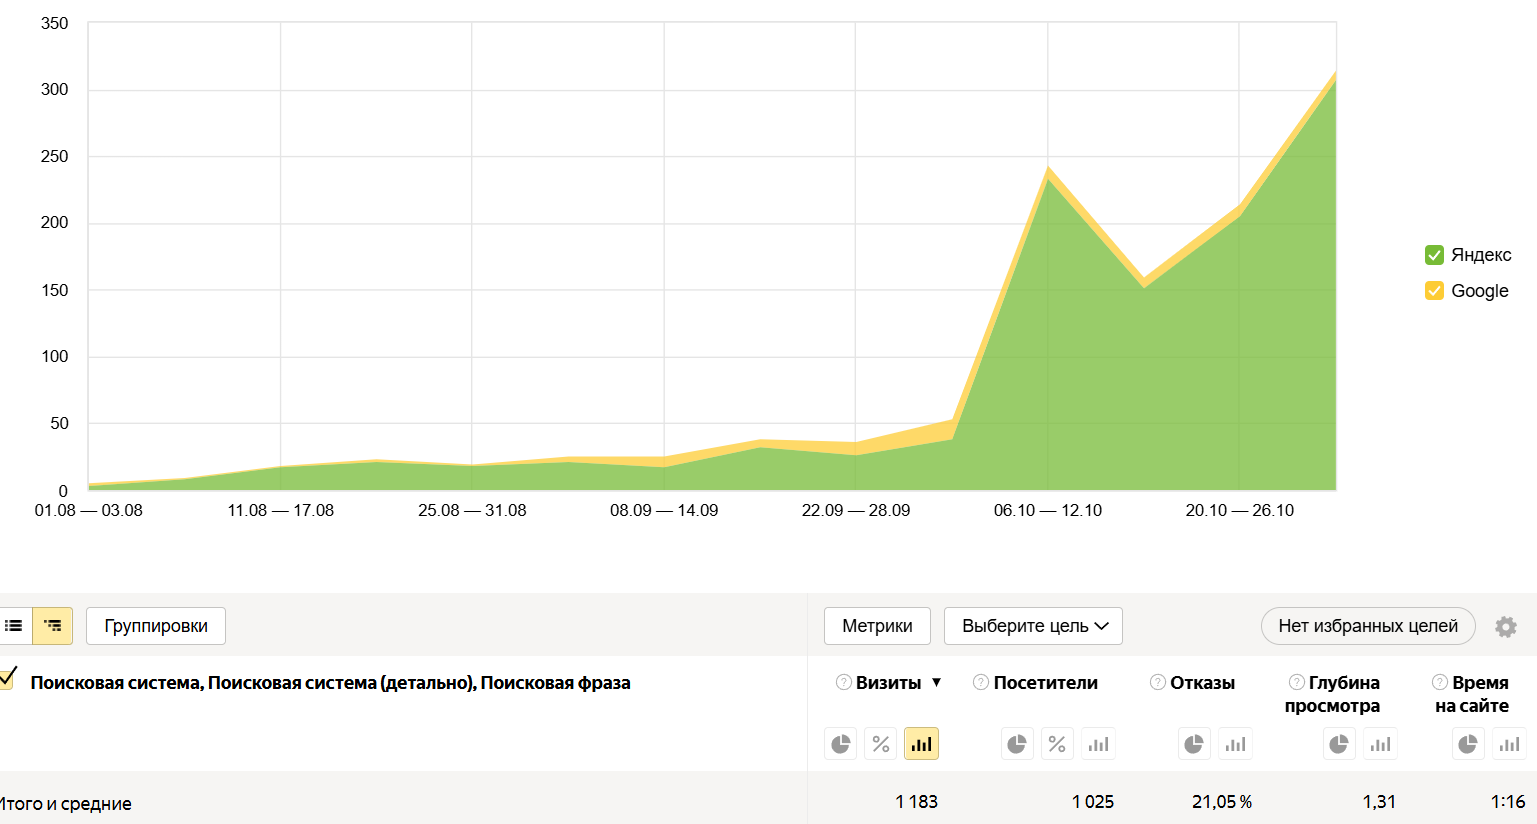
Task: Click the Нет избранных целей button
Action: (x=1367, y=626)
